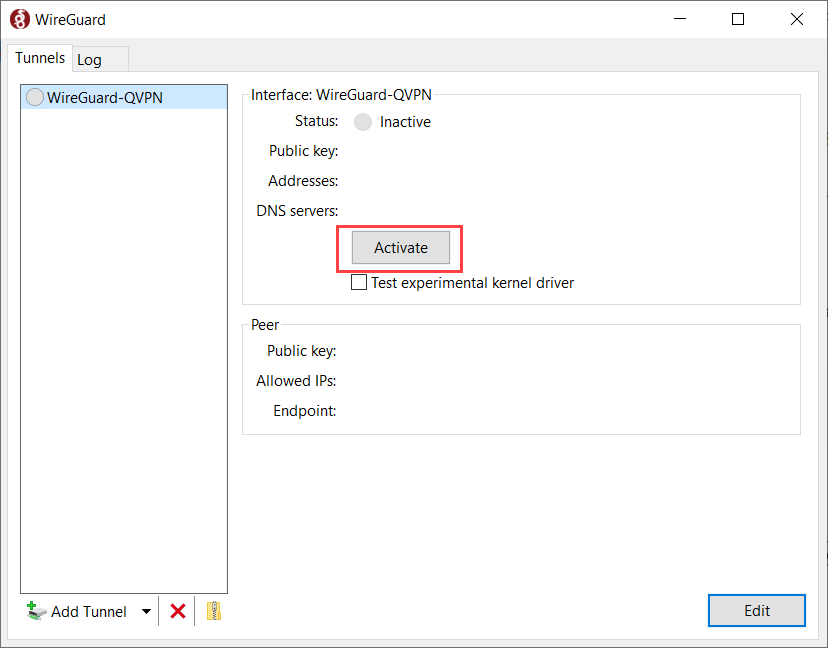
Task: Click the Inactive status text
Action: point(405,122)
